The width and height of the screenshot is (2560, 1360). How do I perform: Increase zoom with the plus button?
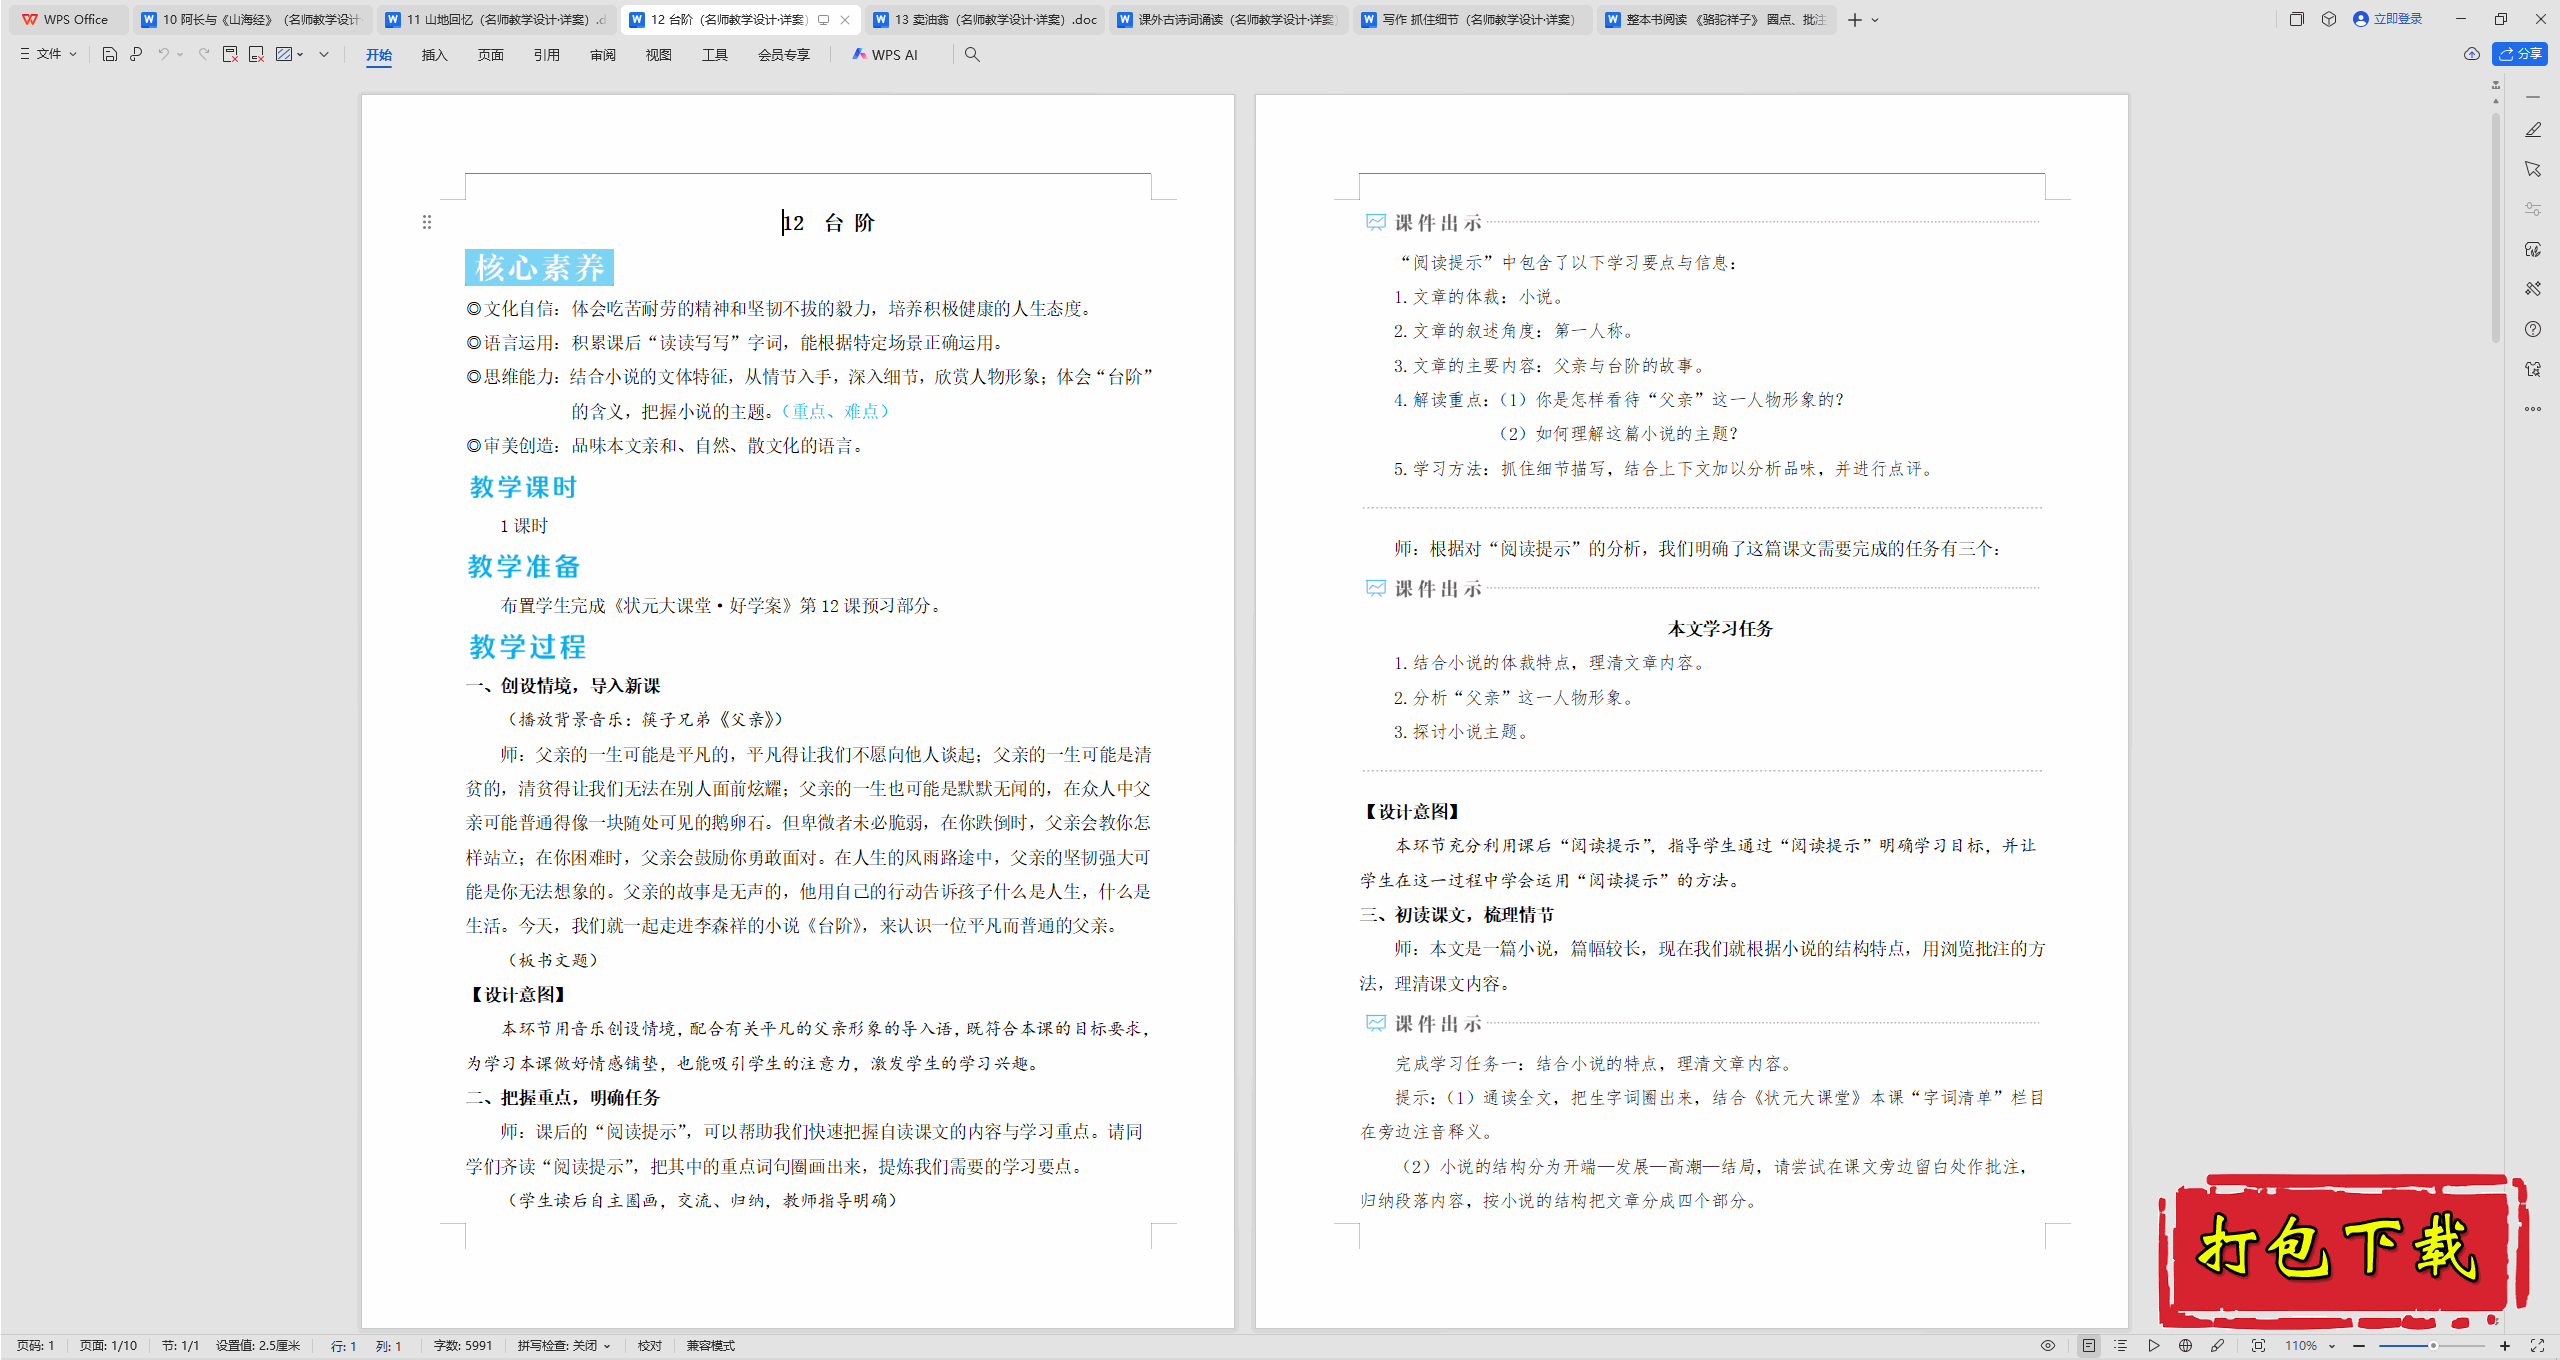point(2505,1346)
